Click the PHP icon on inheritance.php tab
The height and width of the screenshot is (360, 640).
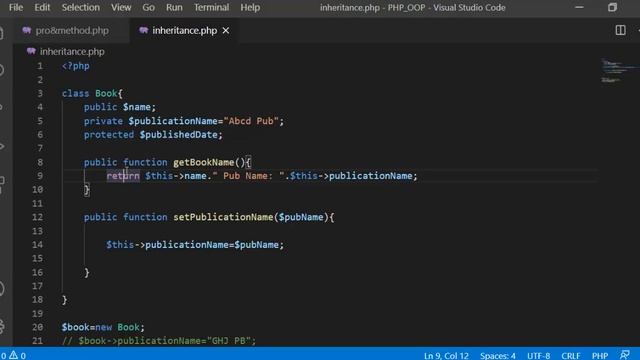point(143,30)
